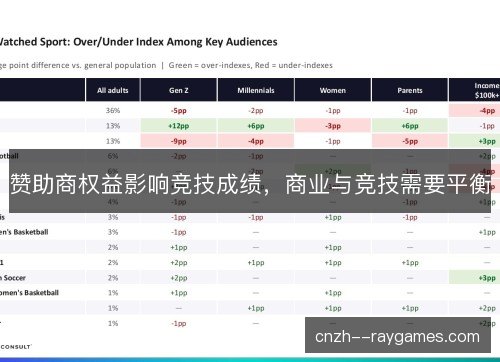
Task: Select the 'Gen Z' column header
Action: coord(179,90)
